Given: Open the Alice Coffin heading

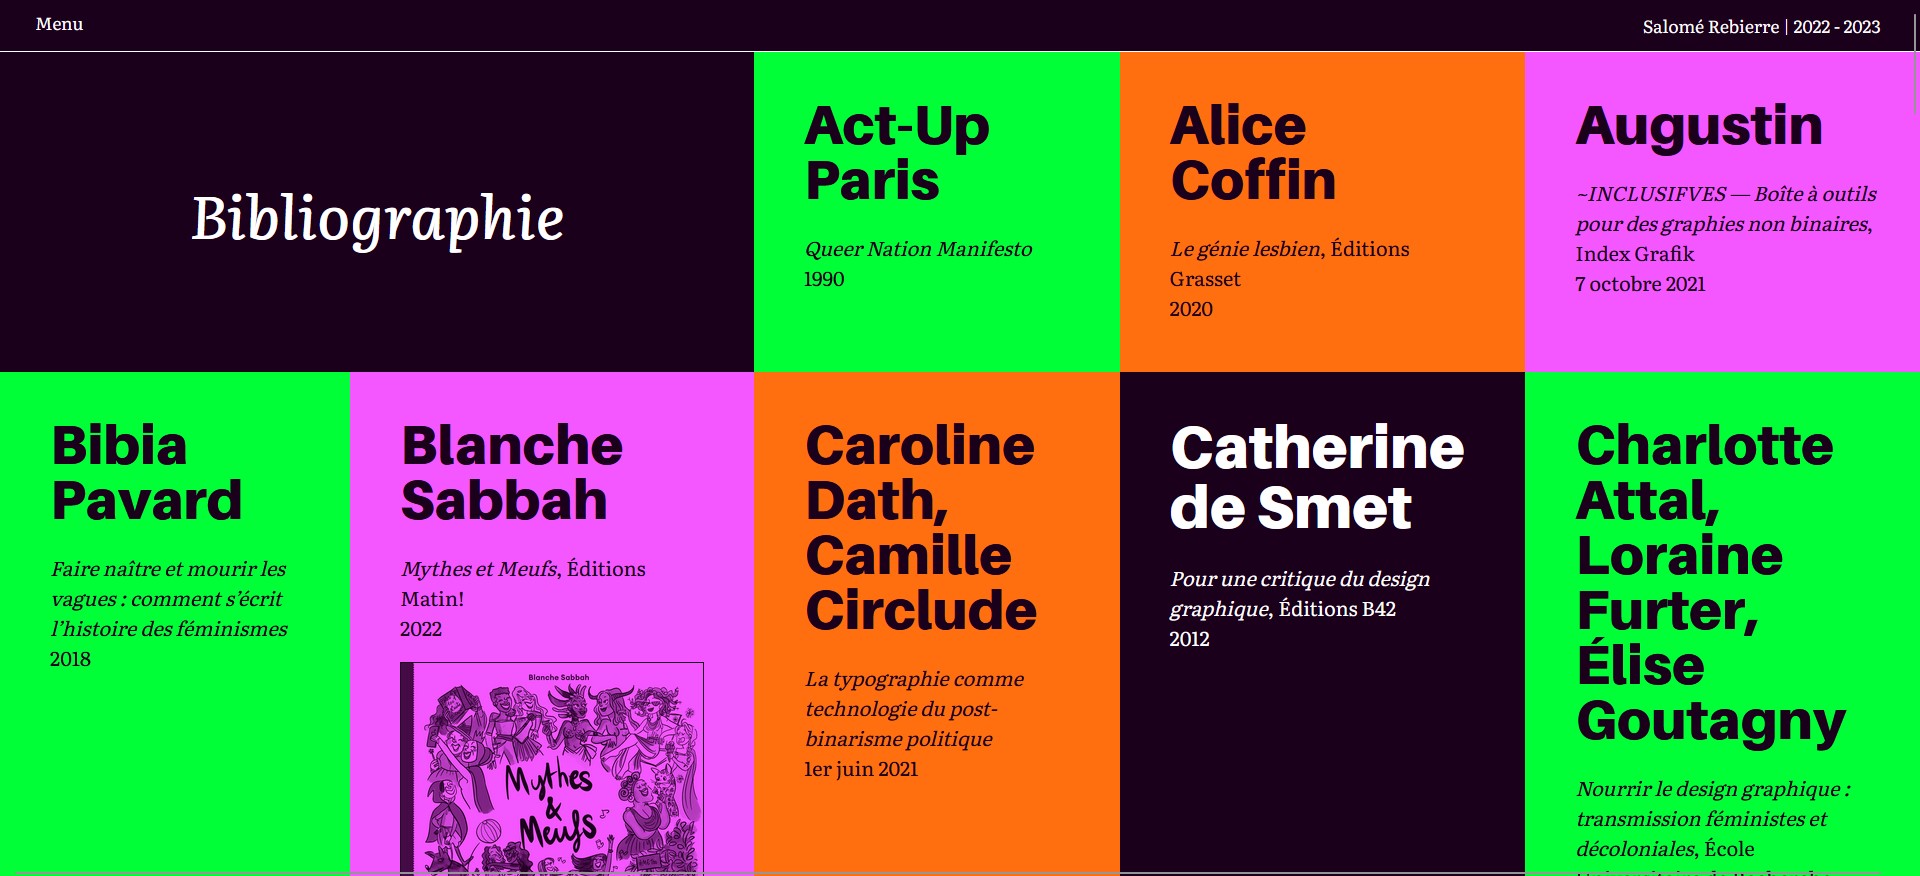Looking at the screenshot, I should (1253, 153).
